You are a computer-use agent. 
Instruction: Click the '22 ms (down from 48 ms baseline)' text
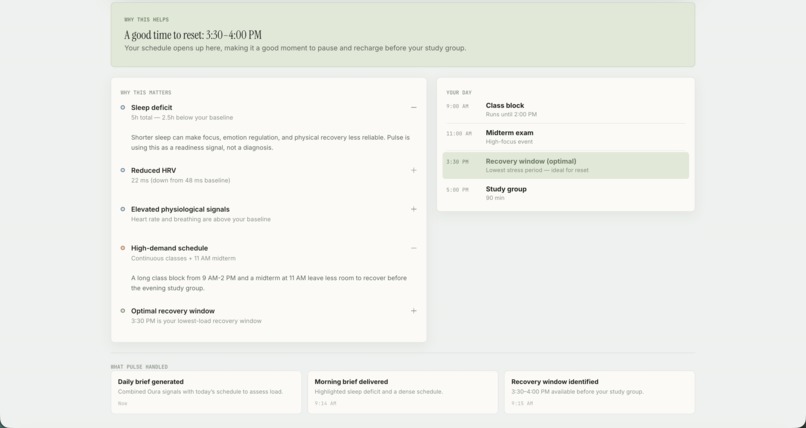[x=180, y=180]
